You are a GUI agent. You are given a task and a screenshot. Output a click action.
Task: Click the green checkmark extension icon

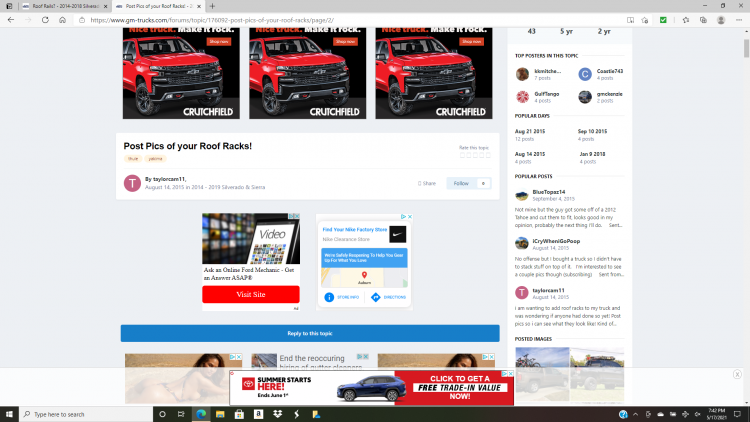pyautogui.click(x=663, y=20)
